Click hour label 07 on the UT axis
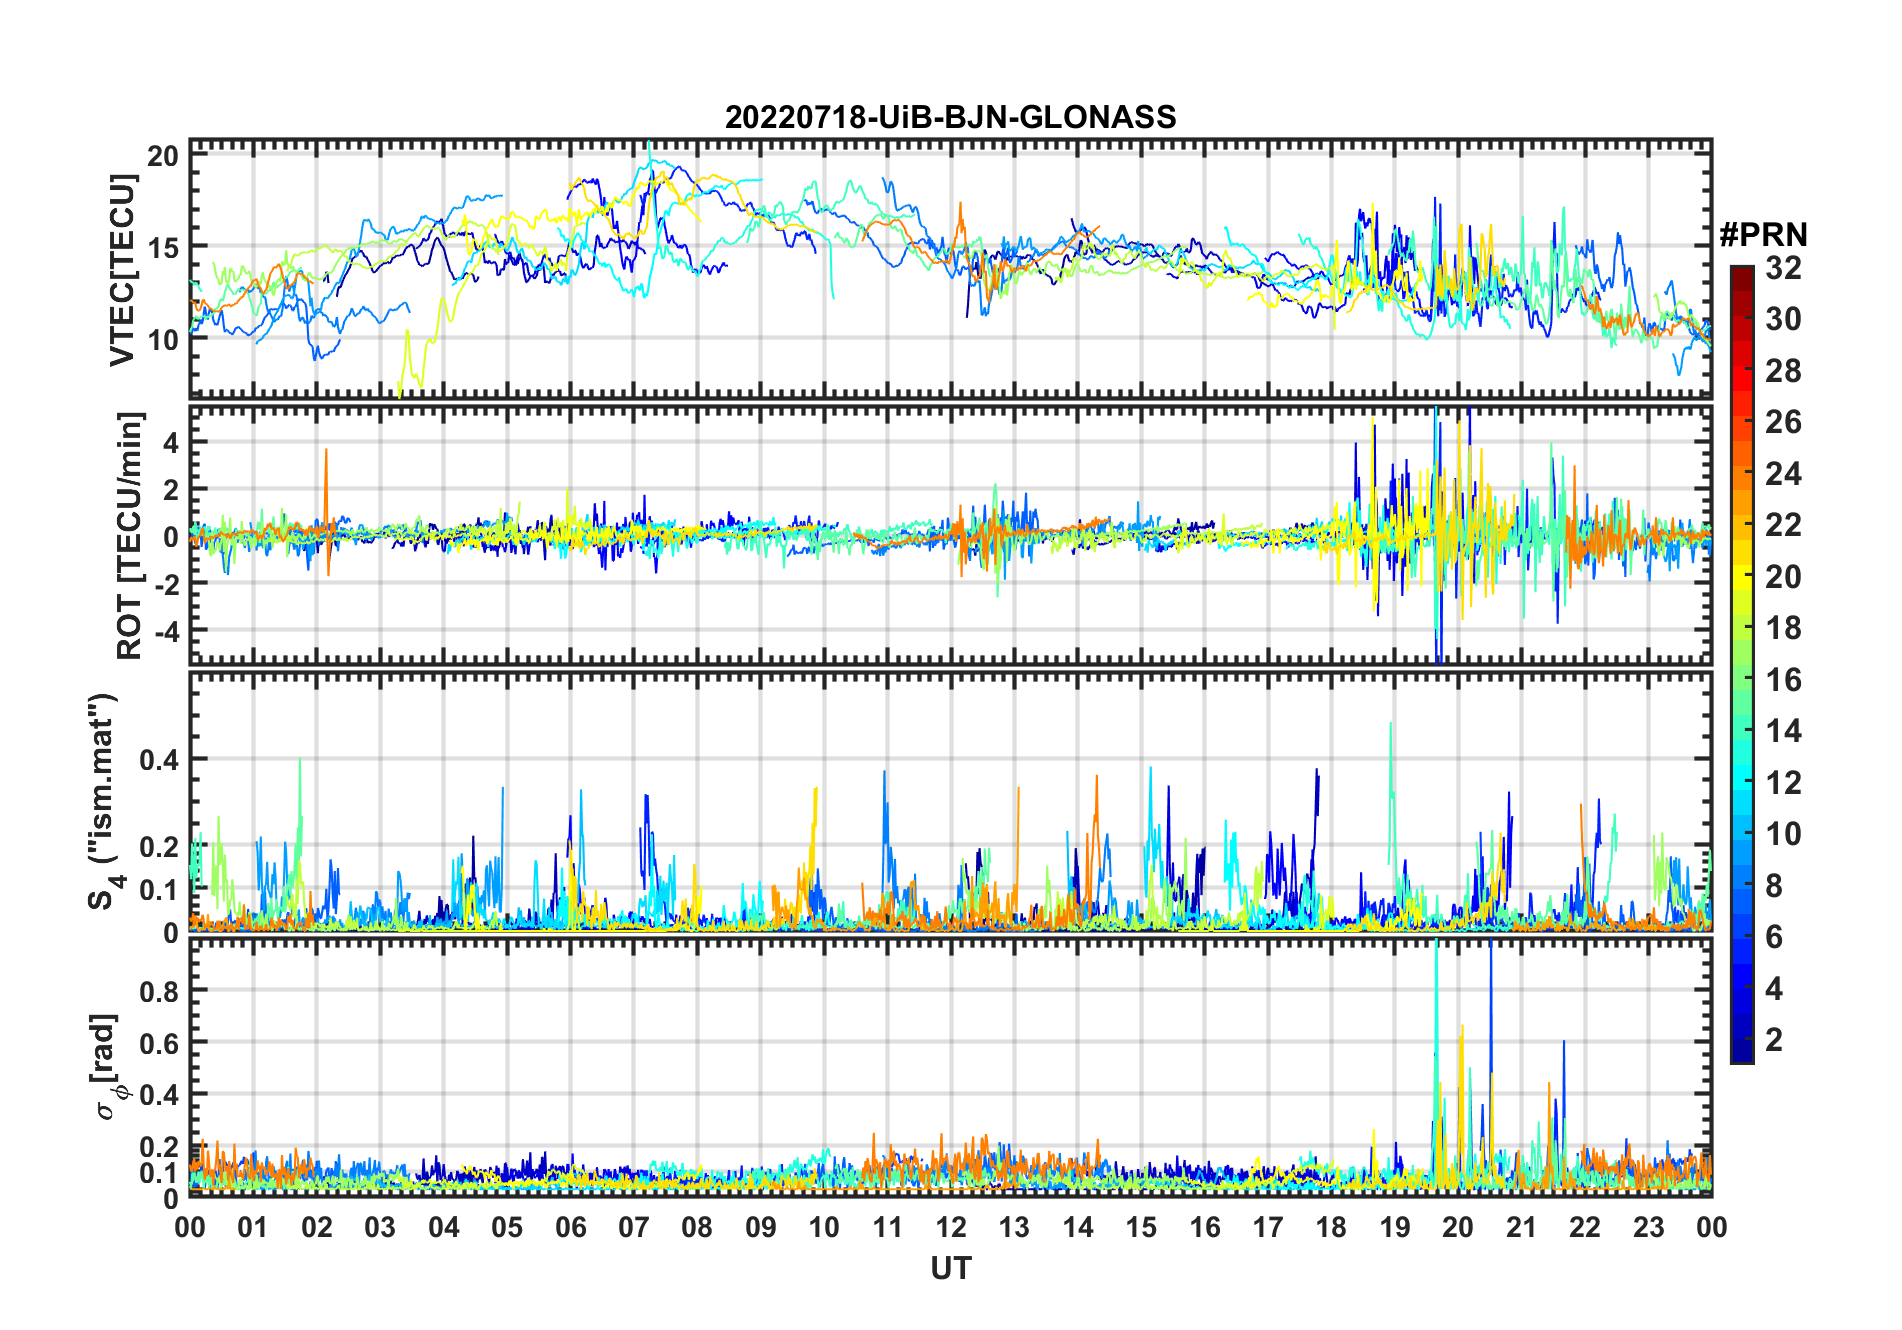The image size is (1902, 1330). 634,1227
